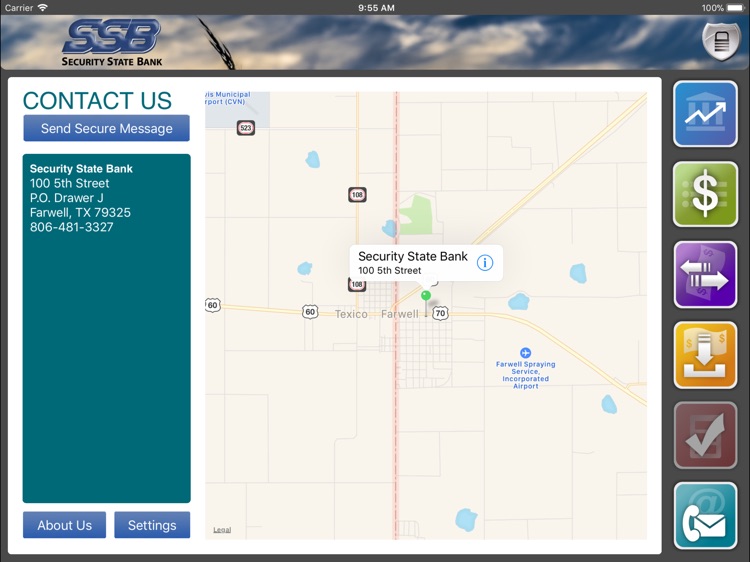
Task: Tap the route 70 shield near Farwell
Action: (440, 313)
